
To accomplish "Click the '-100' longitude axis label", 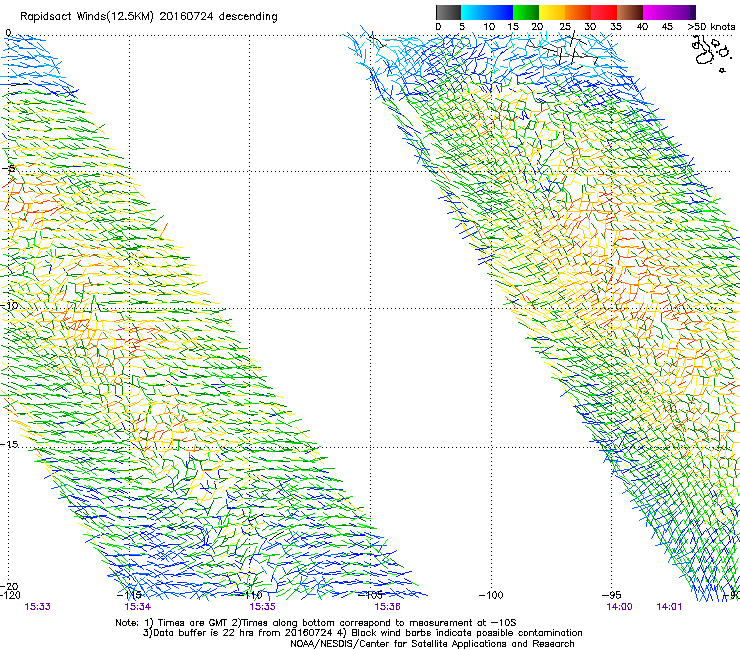I will click(x=491, y=595).
